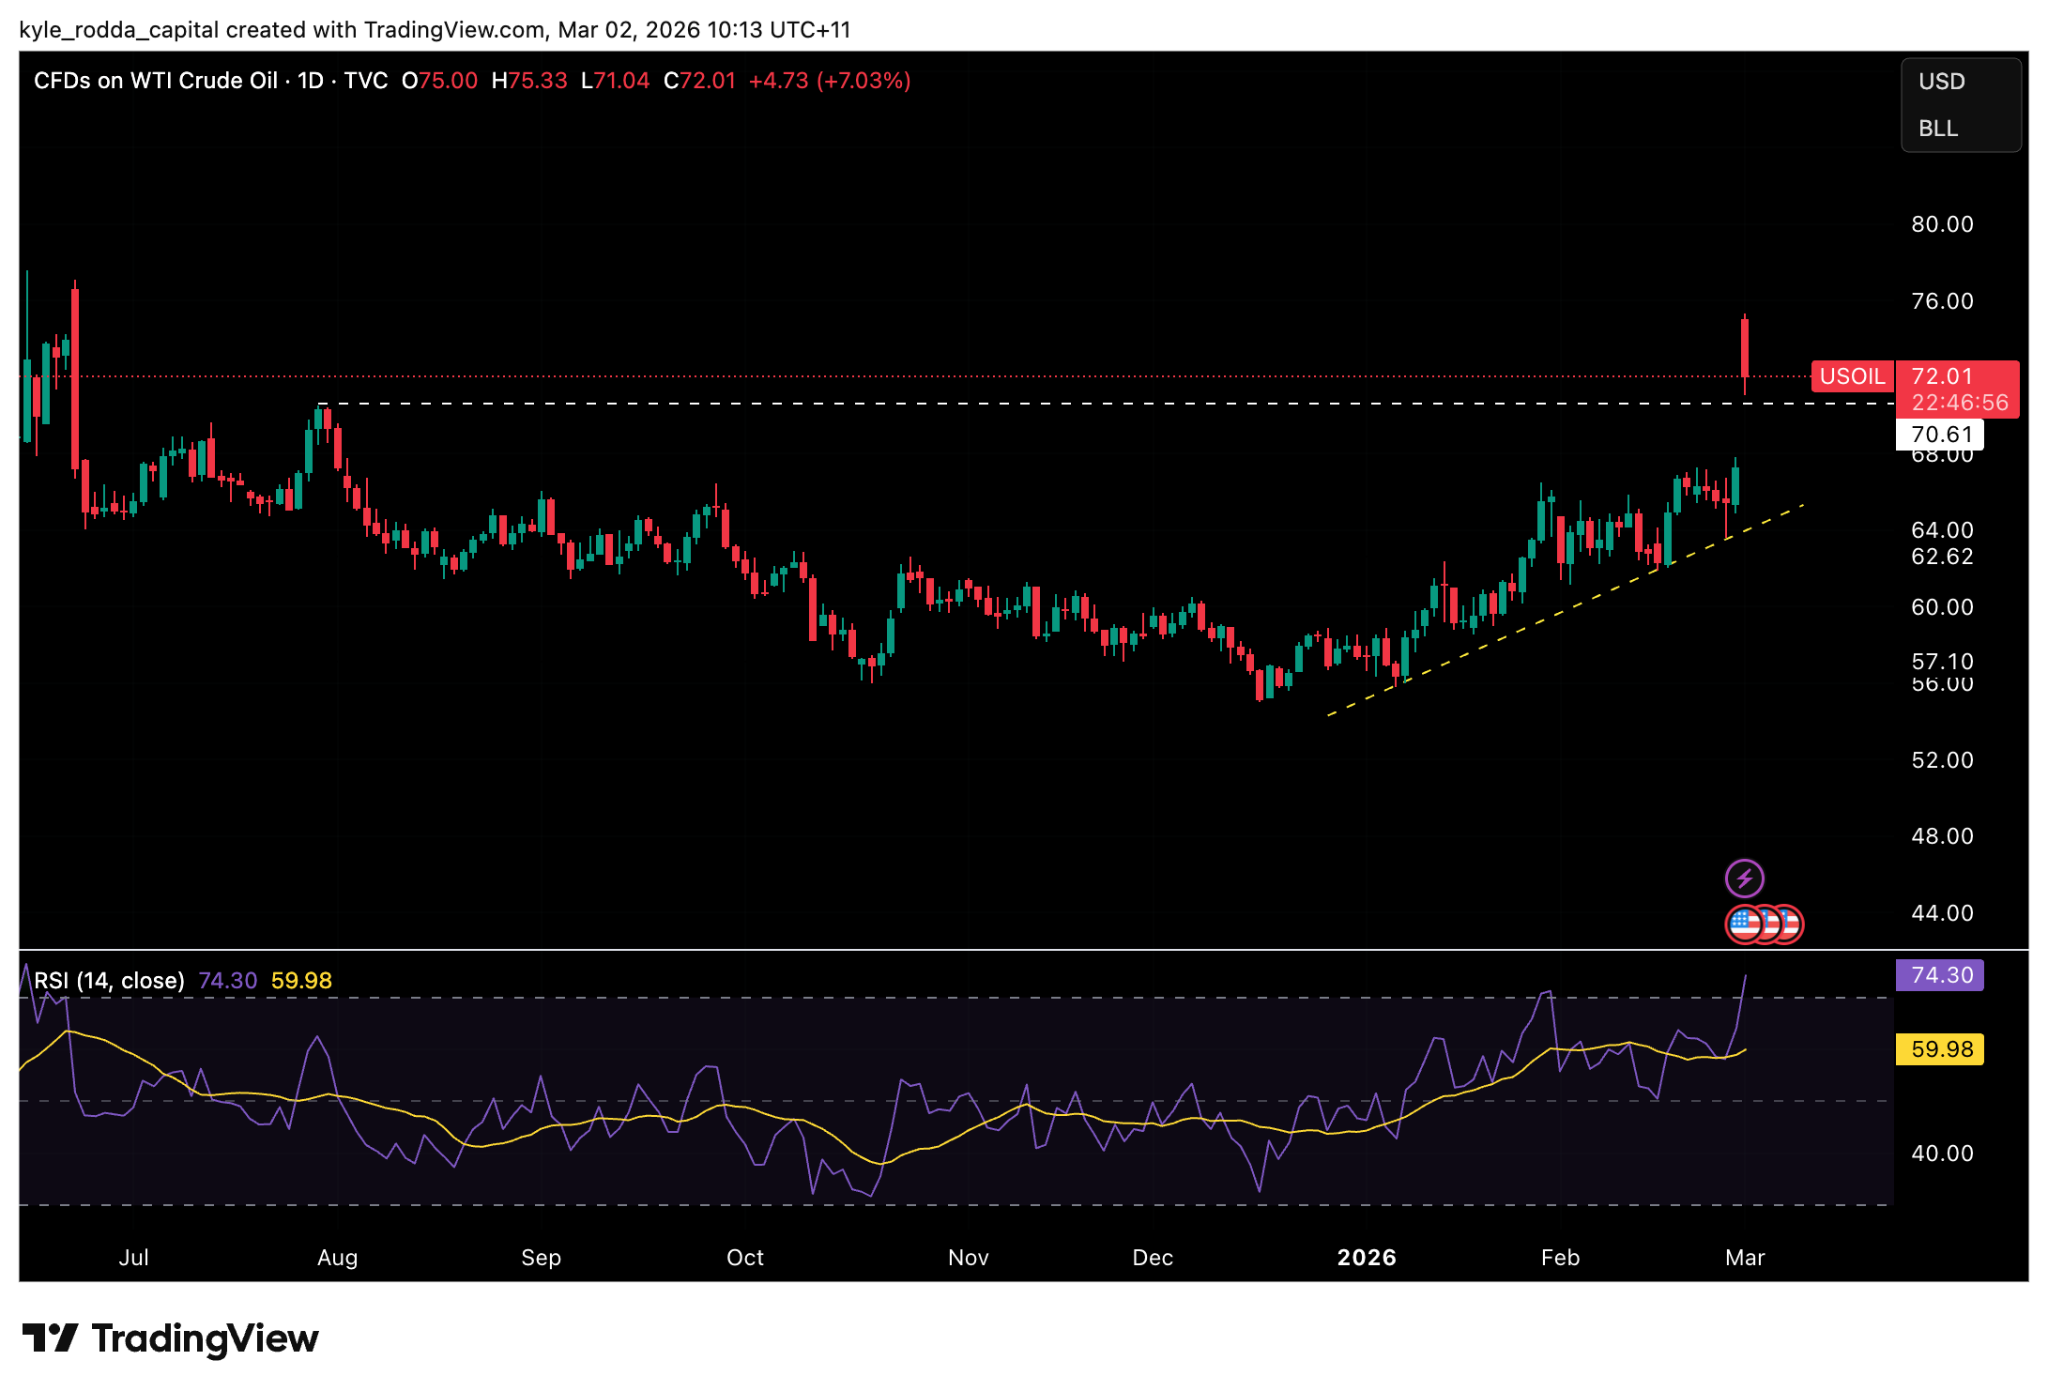
Task: Click the Aug label on time axis
Action: pos(337,1257)
